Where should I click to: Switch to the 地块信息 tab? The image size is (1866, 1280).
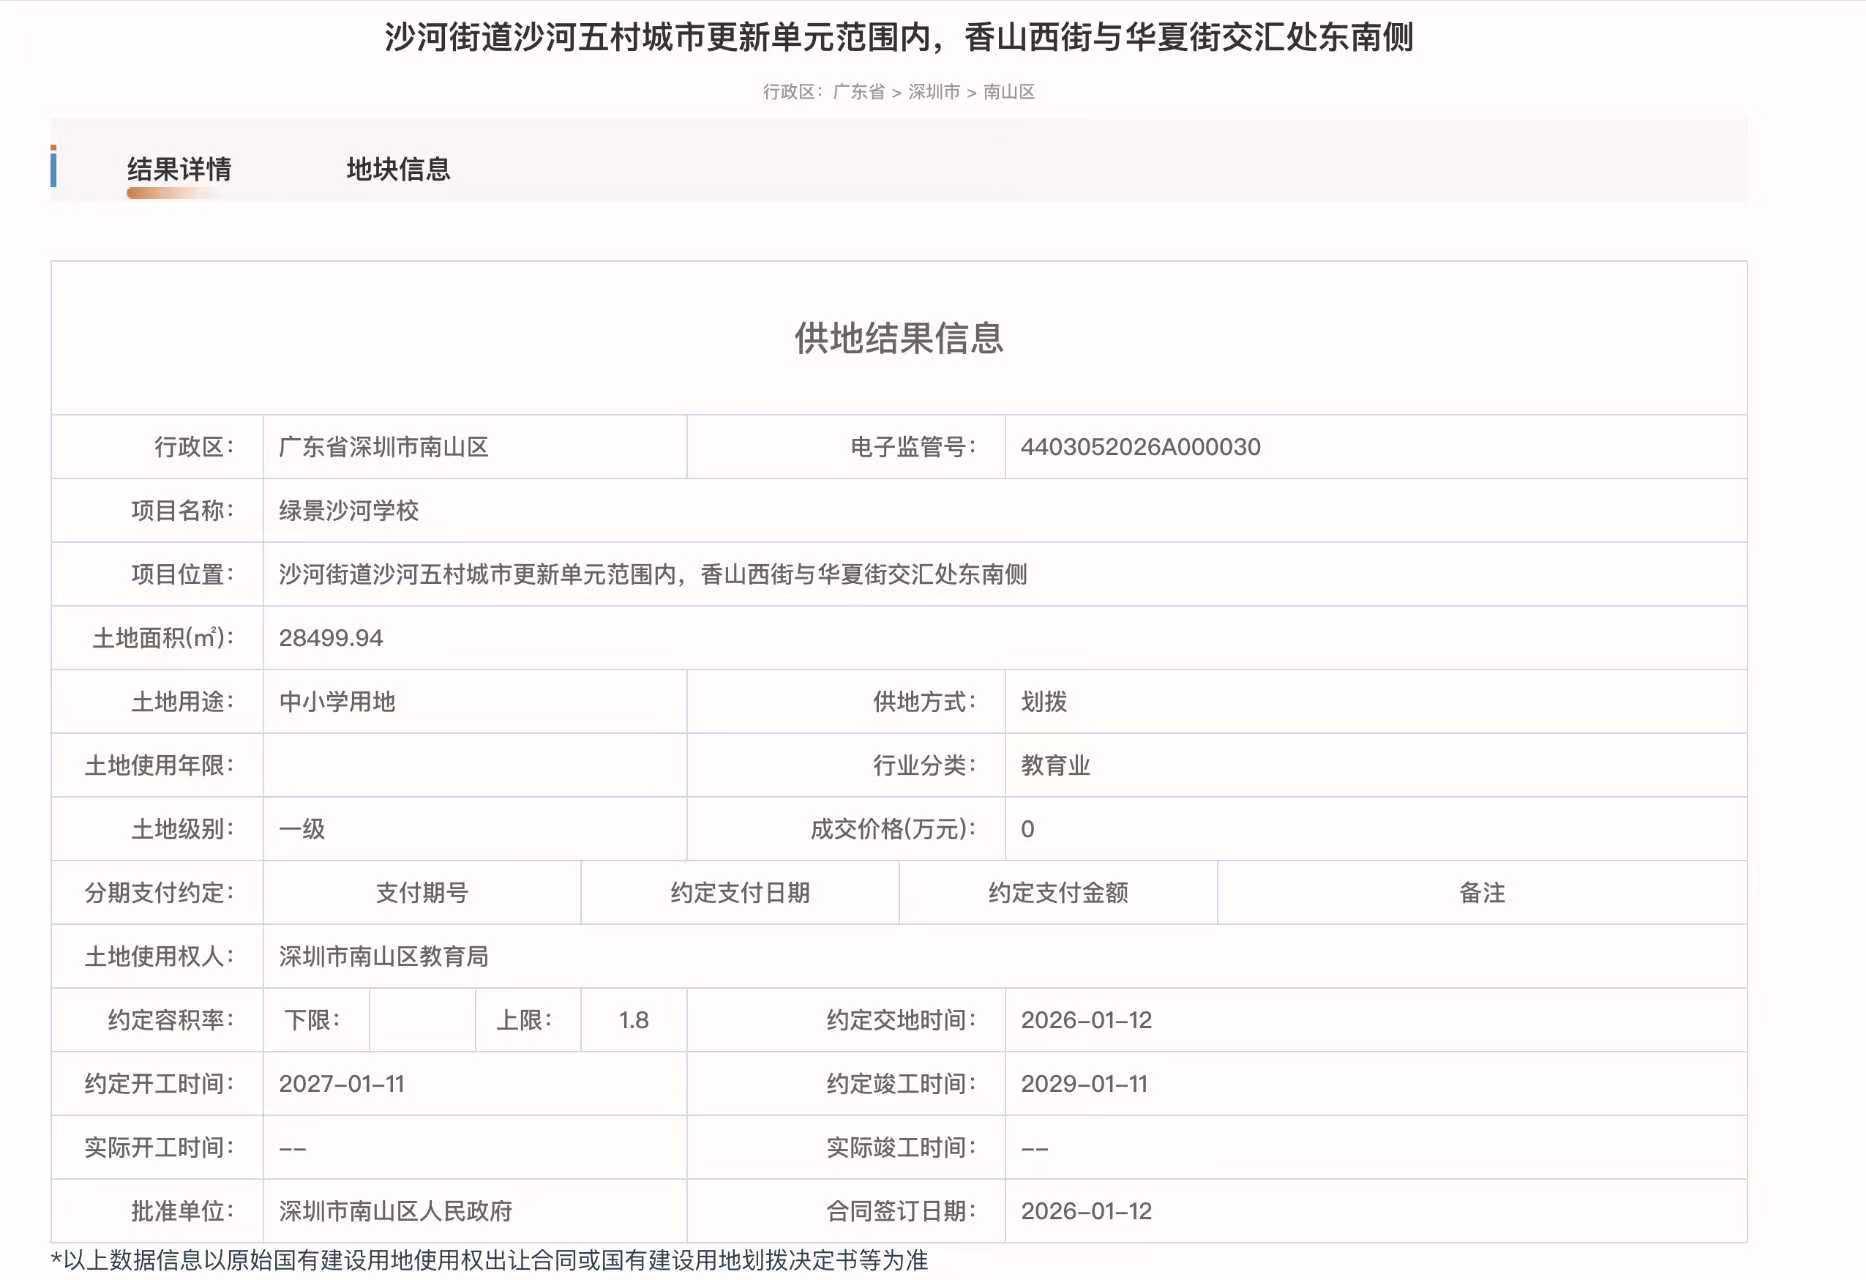[x=398, y=169]
